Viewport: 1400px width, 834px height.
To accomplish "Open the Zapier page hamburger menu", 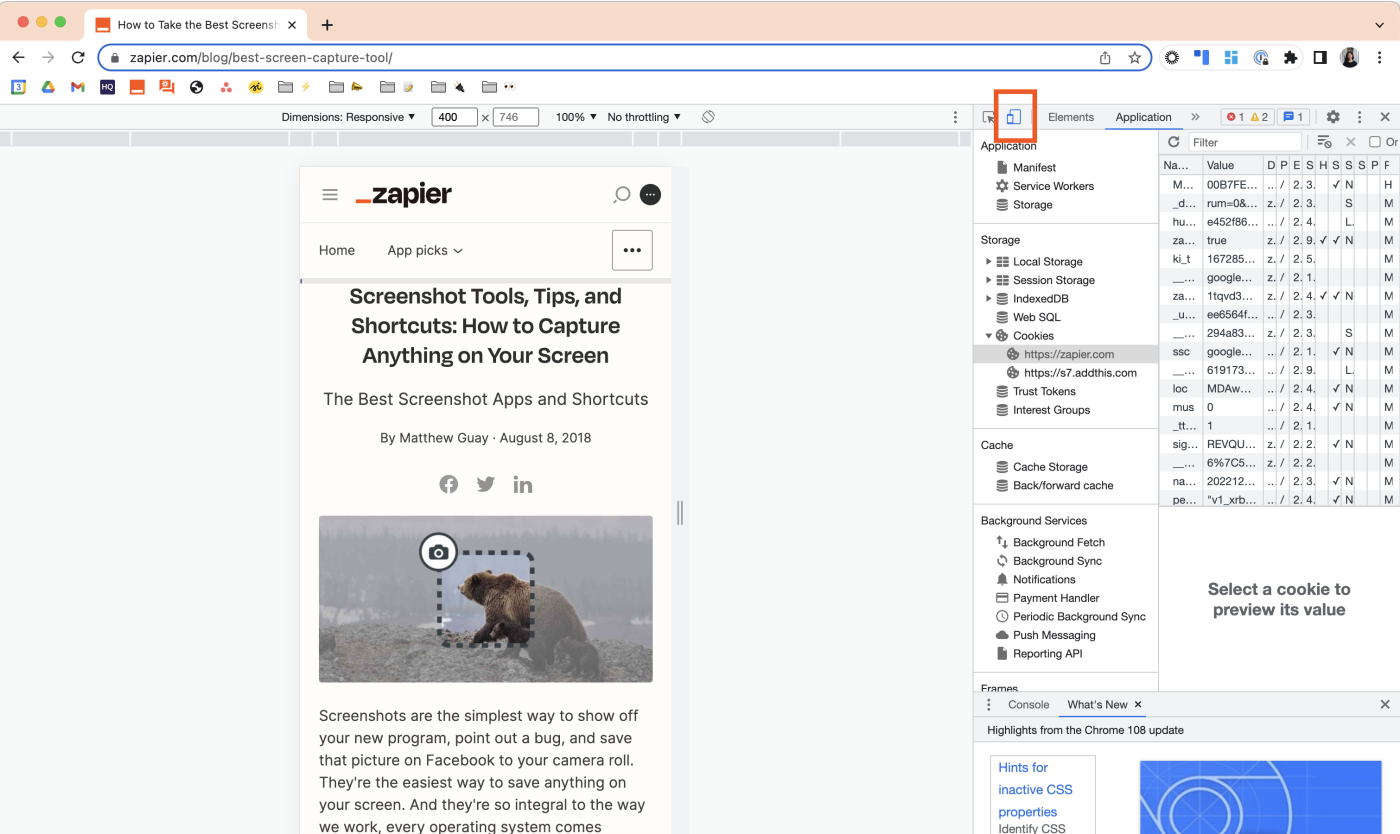I will pos(330,194).
